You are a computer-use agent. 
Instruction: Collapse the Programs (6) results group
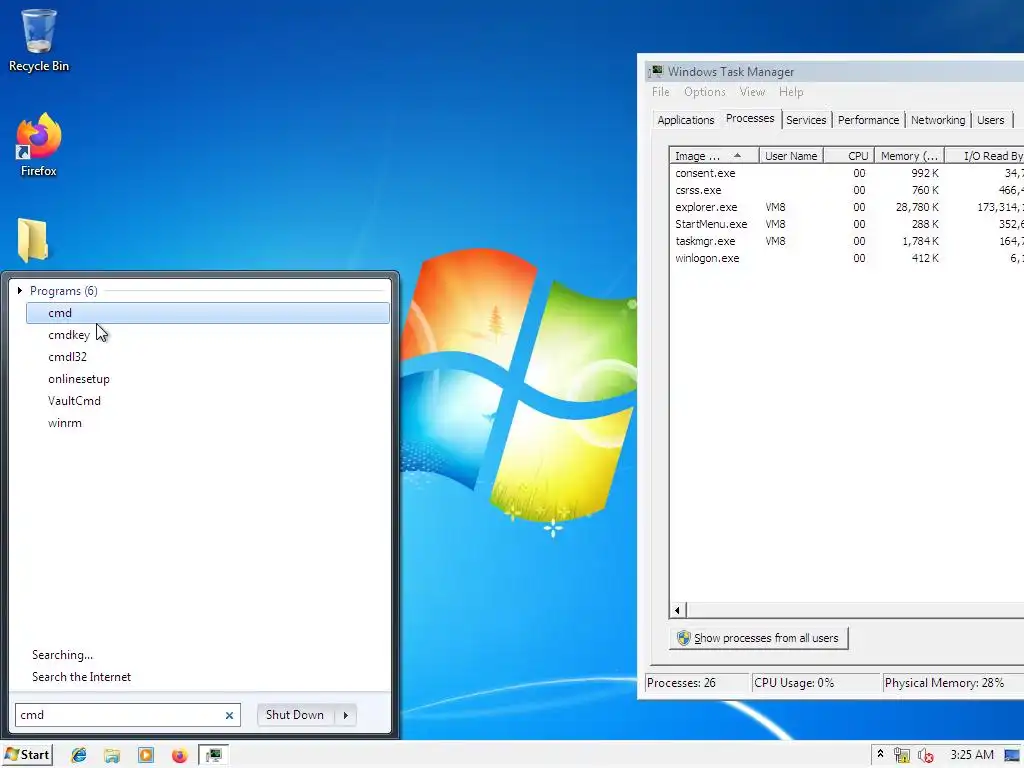click(x=20, y=291)
